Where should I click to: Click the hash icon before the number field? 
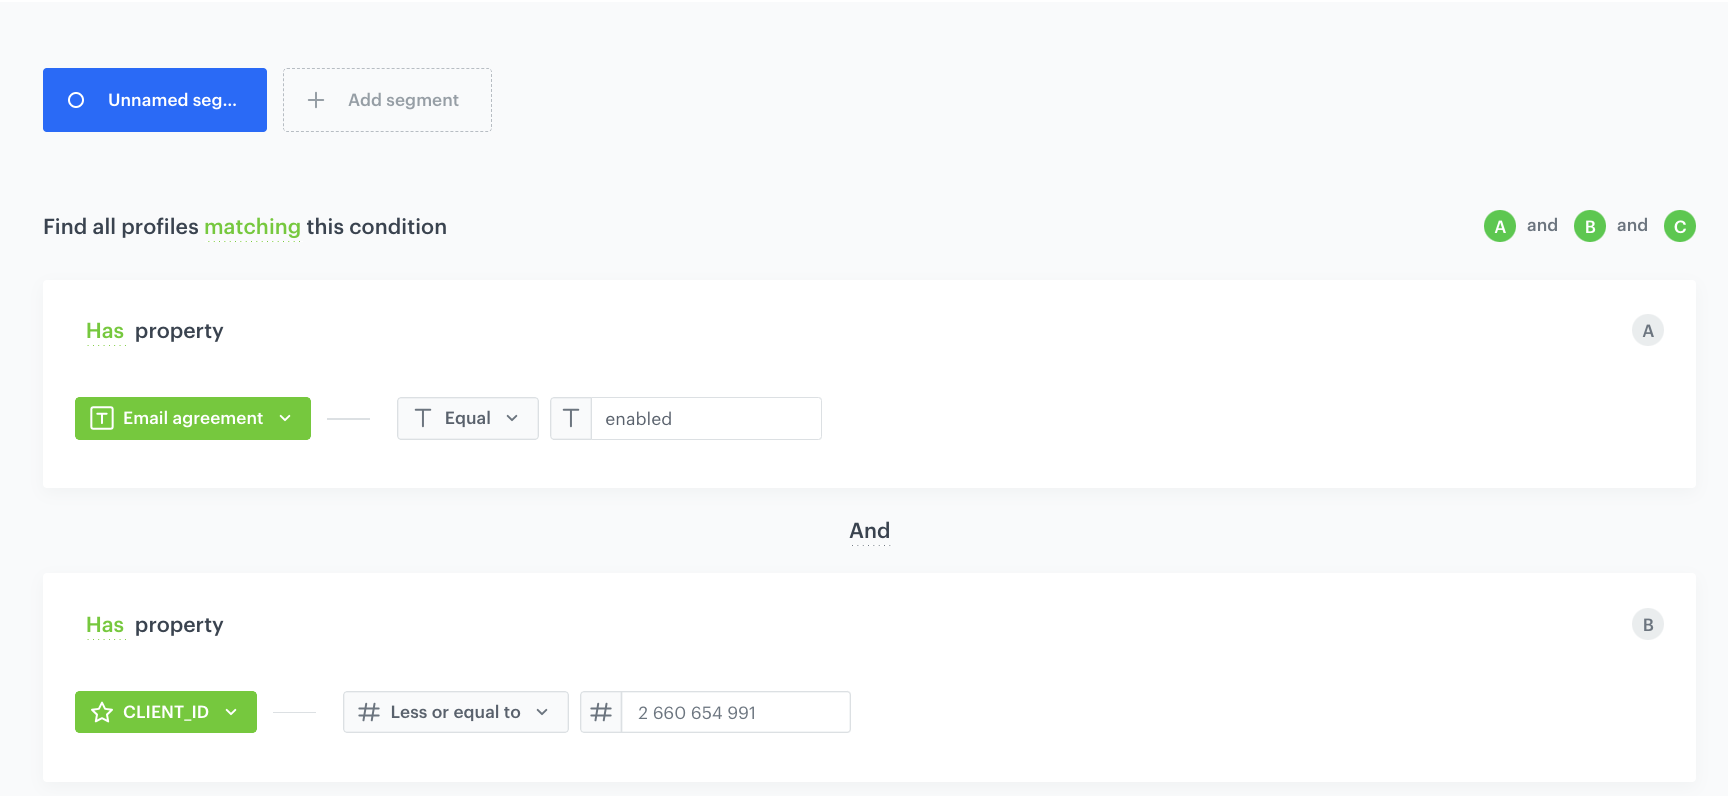click(601, 712)
